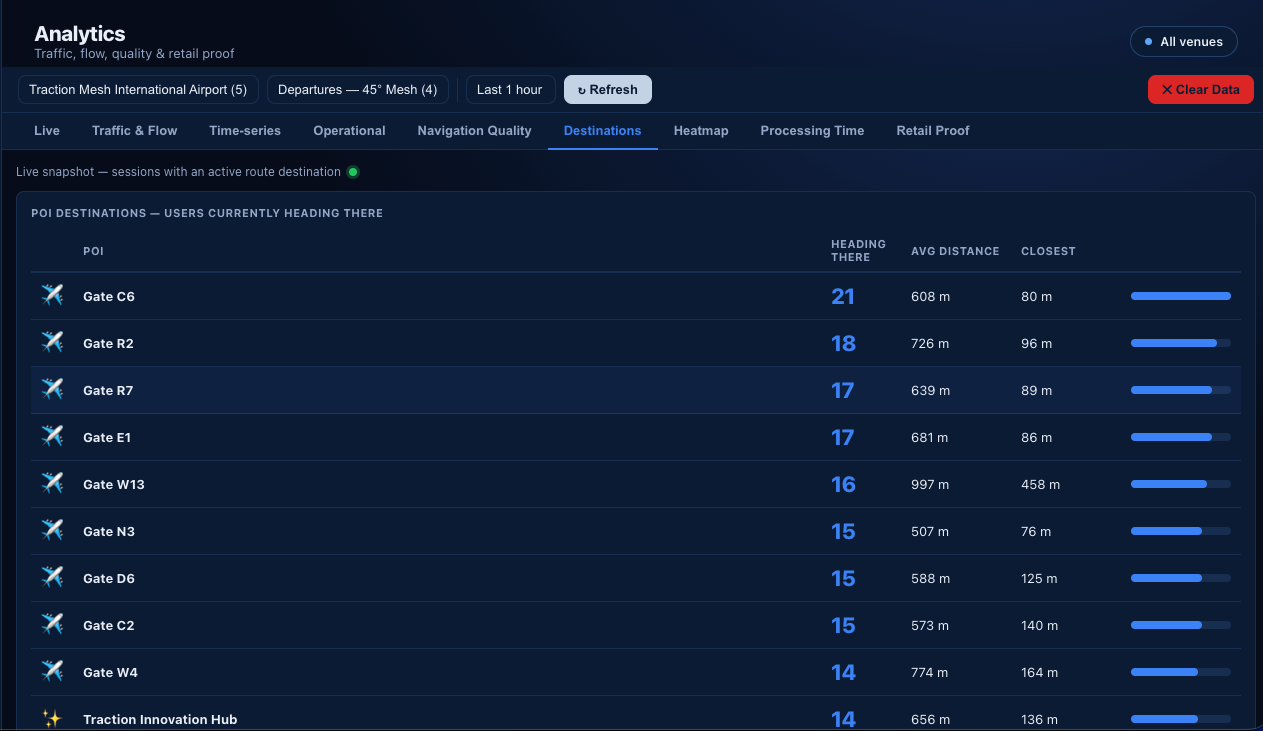Click the 608 m average distance value
Image resolution: width=1263 pixels, height=731 pixels.
click(930, 297)
